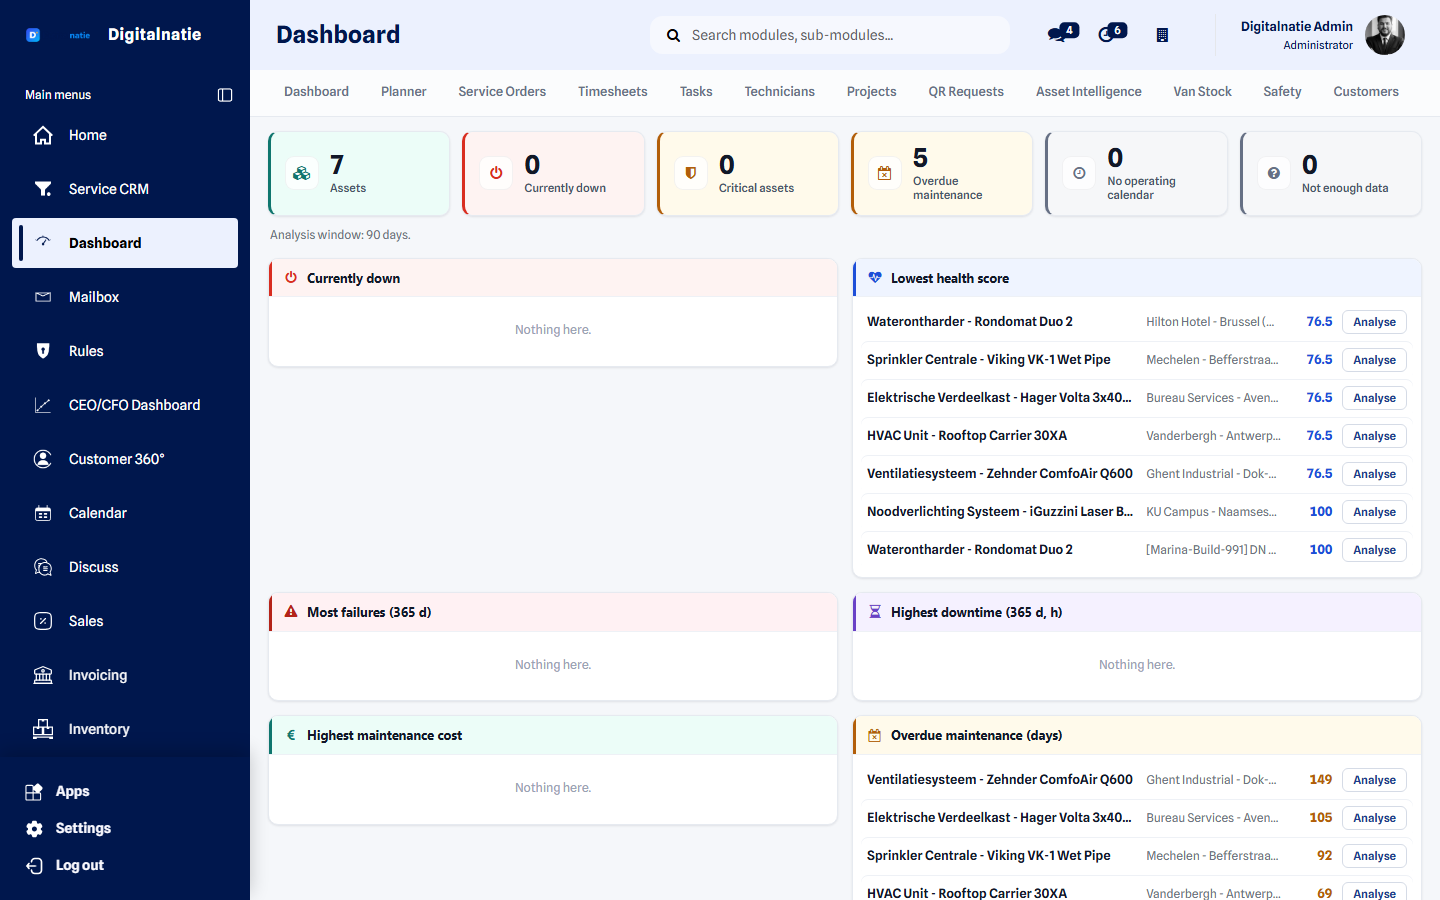Screen dimensions: 1440x900
Task: Click the Lowest health score panel header
Action: 1137,278
